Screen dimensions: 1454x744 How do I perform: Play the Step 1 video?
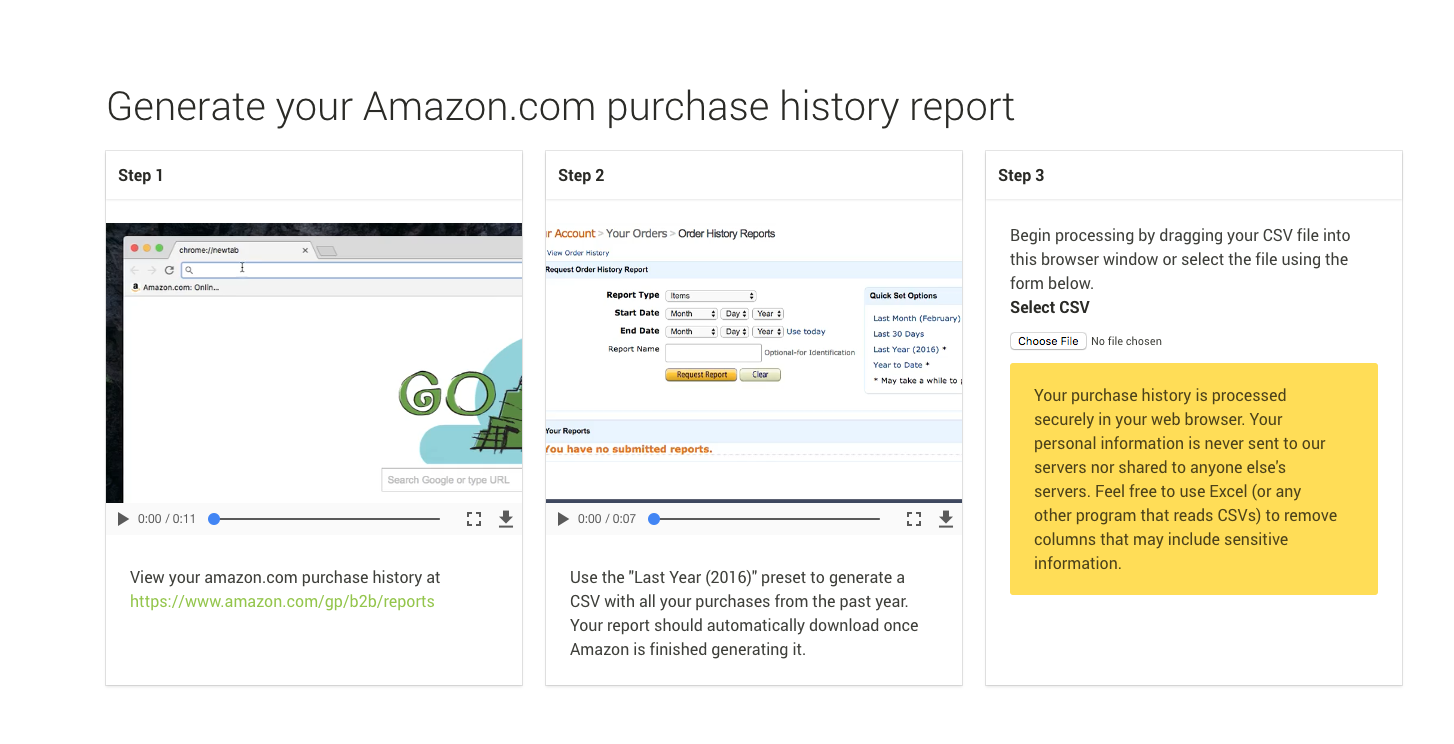(x=123, y=518)
